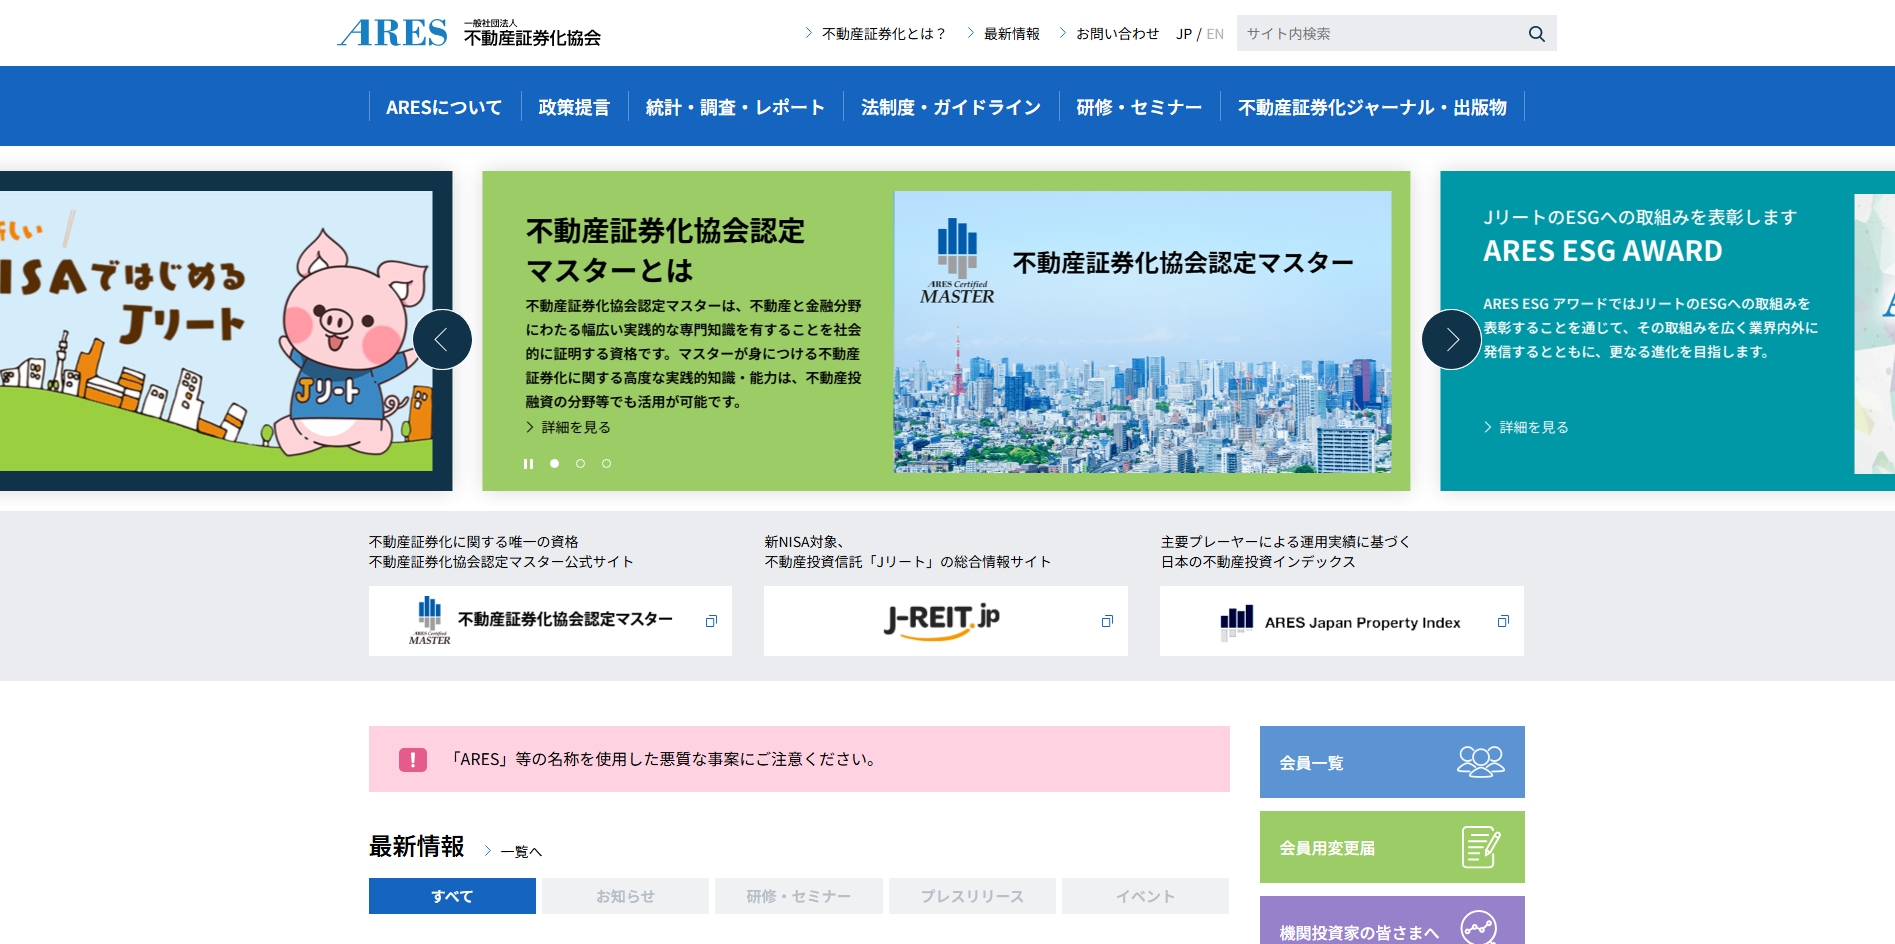The width and height of the screenshot is (1895, 944).
Task: Click the Tokyo skyline マスター image
Action: [x=1143, y=332]
